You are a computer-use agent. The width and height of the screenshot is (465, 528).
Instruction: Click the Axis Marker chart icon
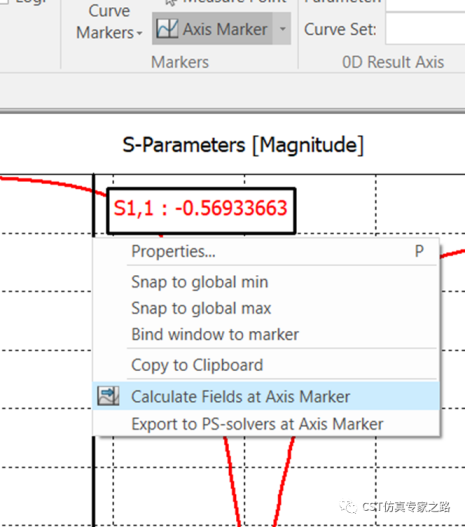click(x=167, y=29)
